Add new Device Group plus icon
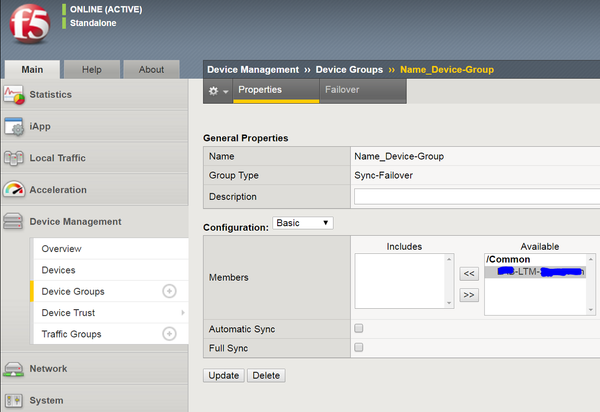 (169, 292)
